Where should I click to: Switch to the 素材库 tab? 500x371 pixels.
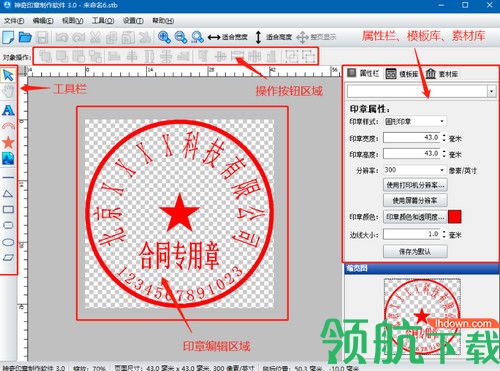coord(442,74)
